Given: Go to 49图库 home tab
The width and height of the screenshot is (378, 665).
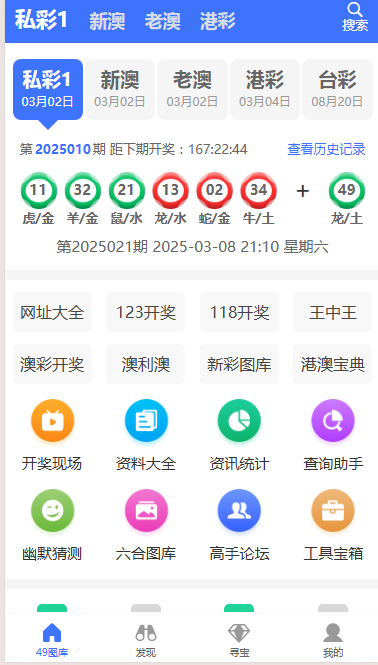Looking at the screenshot, I should tap(52, 640).
